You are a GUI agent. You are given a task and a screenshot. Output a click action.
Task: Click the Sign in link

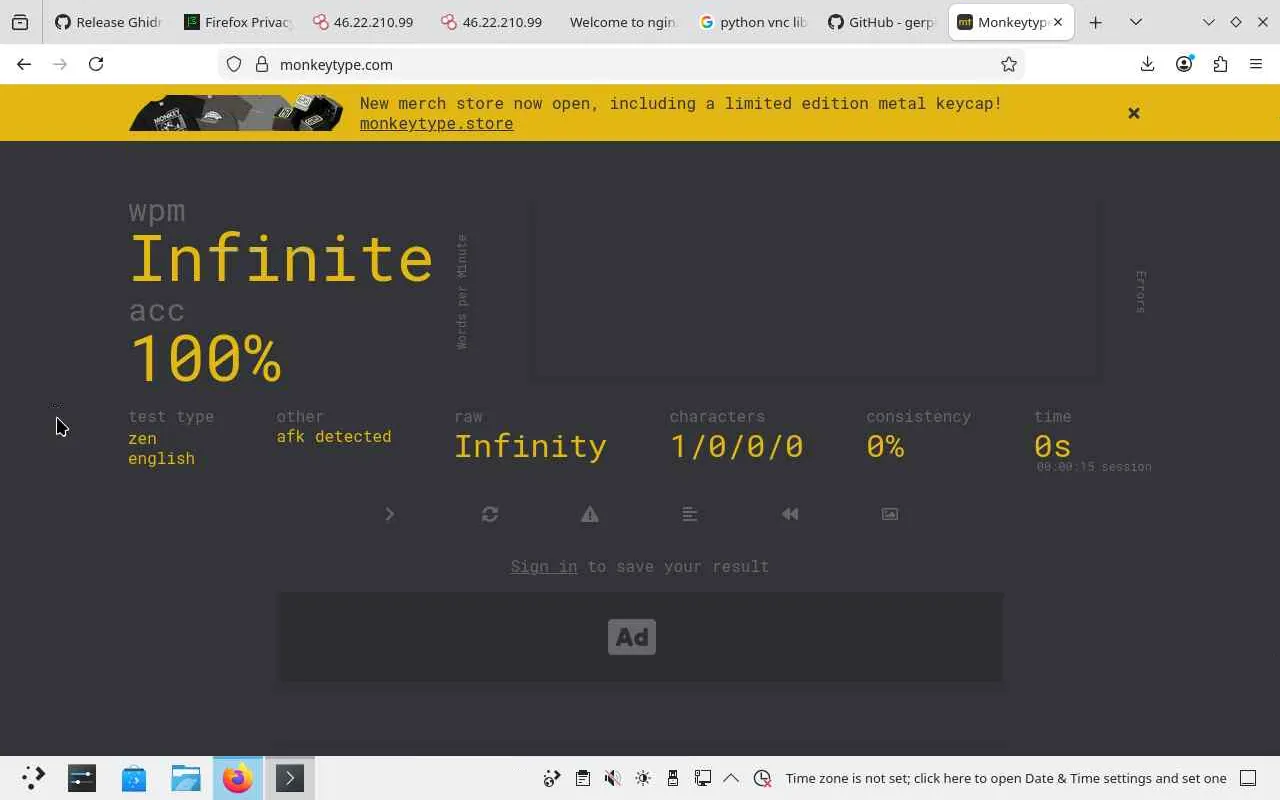pyautogui.click(x=543, y=566)
